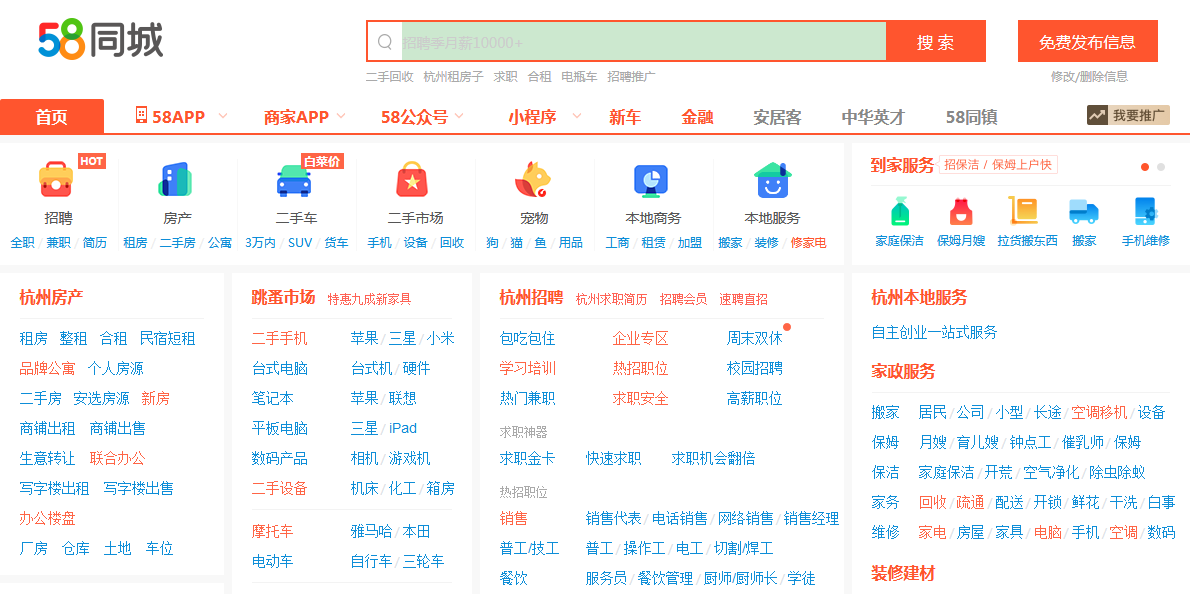Open 品牌公寓 under 杭州房产
The image size is (1190, 594).
coord(47,369)
